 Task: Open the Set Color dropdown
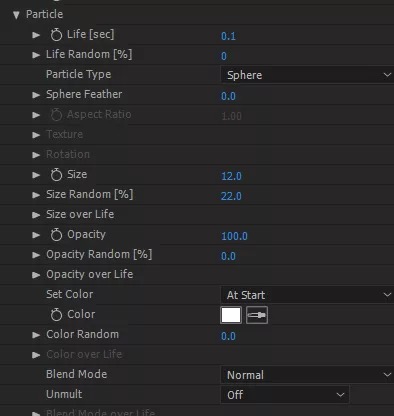pyautogui.click(x=307, y=295)
